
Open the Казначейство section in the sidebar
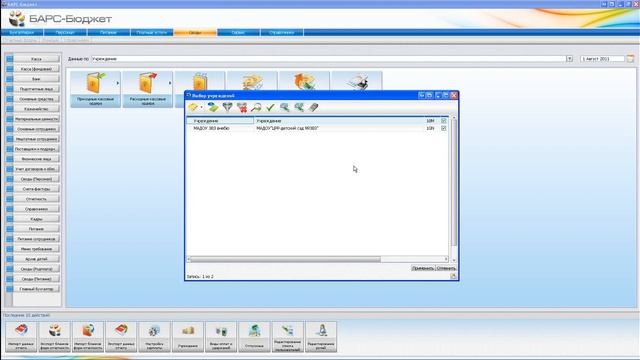[36, 109]
